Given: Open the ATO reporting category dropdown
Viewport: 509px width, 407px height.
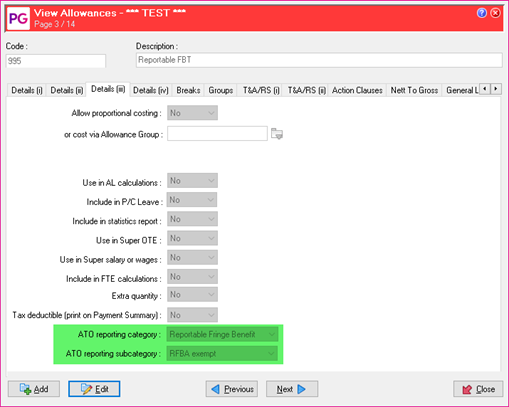Looking at the screenshot, I should click(222, 334).
